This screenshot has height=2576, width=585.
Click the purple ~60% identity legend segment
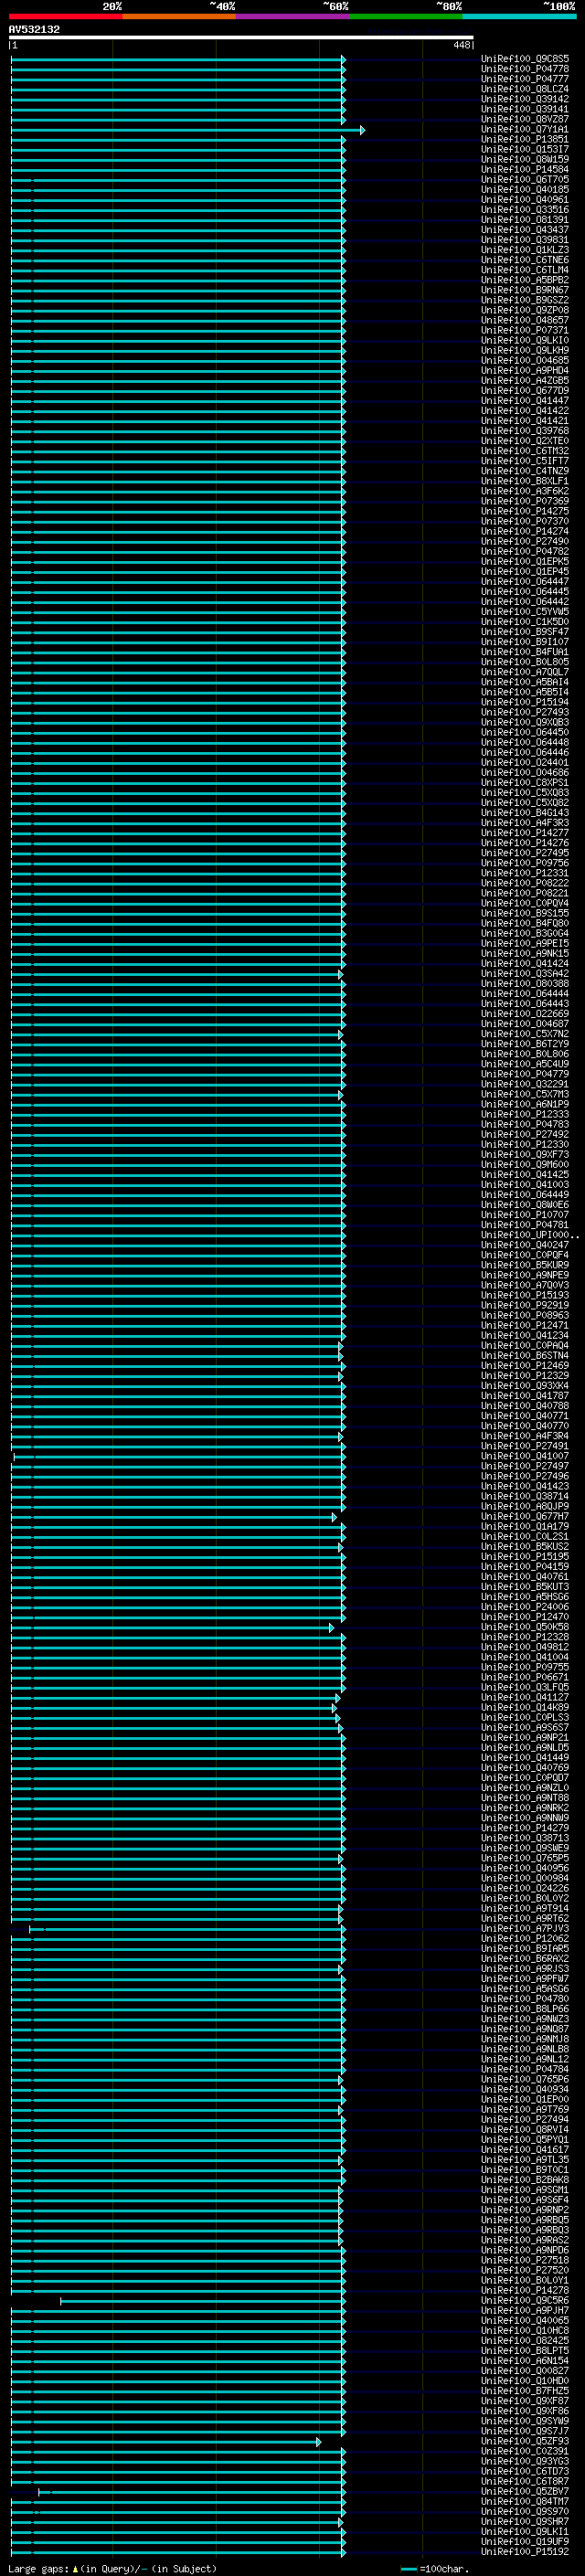tap(292, 16)
